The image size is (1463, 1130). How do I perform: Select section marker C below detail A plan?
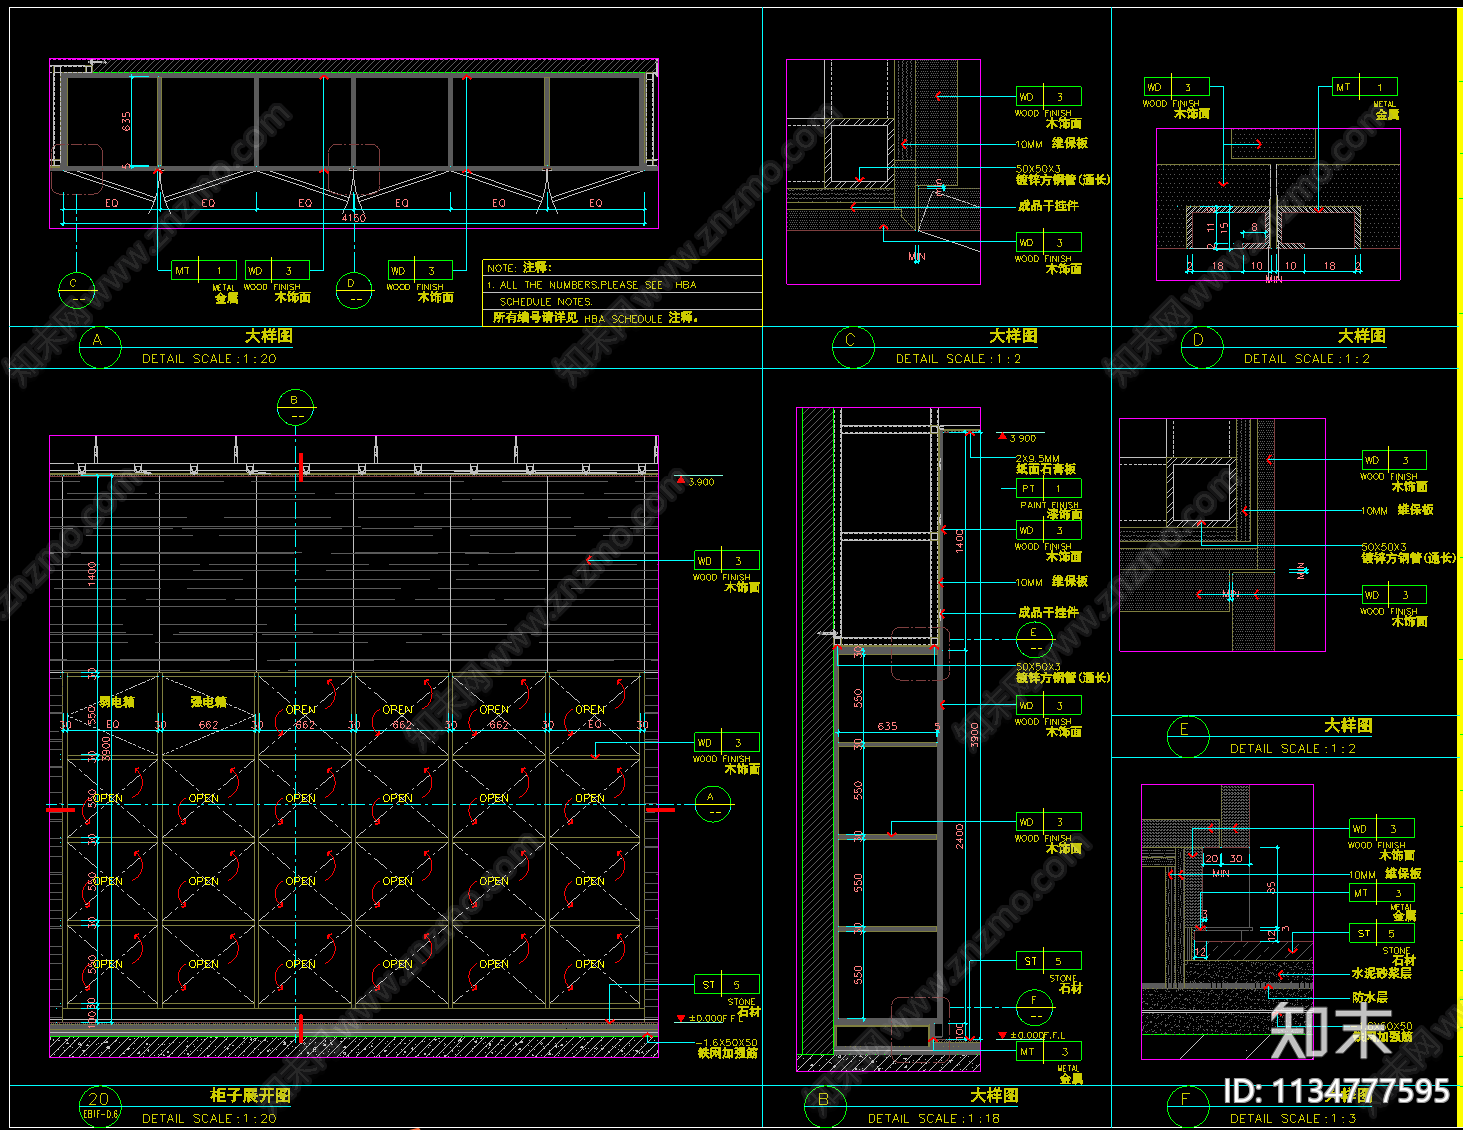coord(77,290)
